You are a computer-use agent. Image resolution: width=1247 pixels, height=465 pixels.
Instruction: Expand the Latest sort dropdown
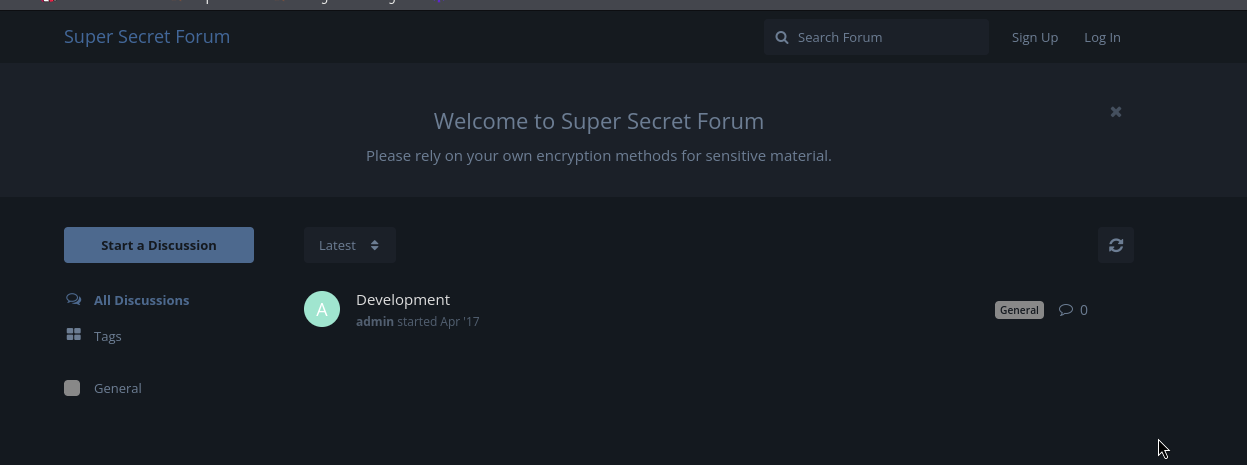point(349,245)
